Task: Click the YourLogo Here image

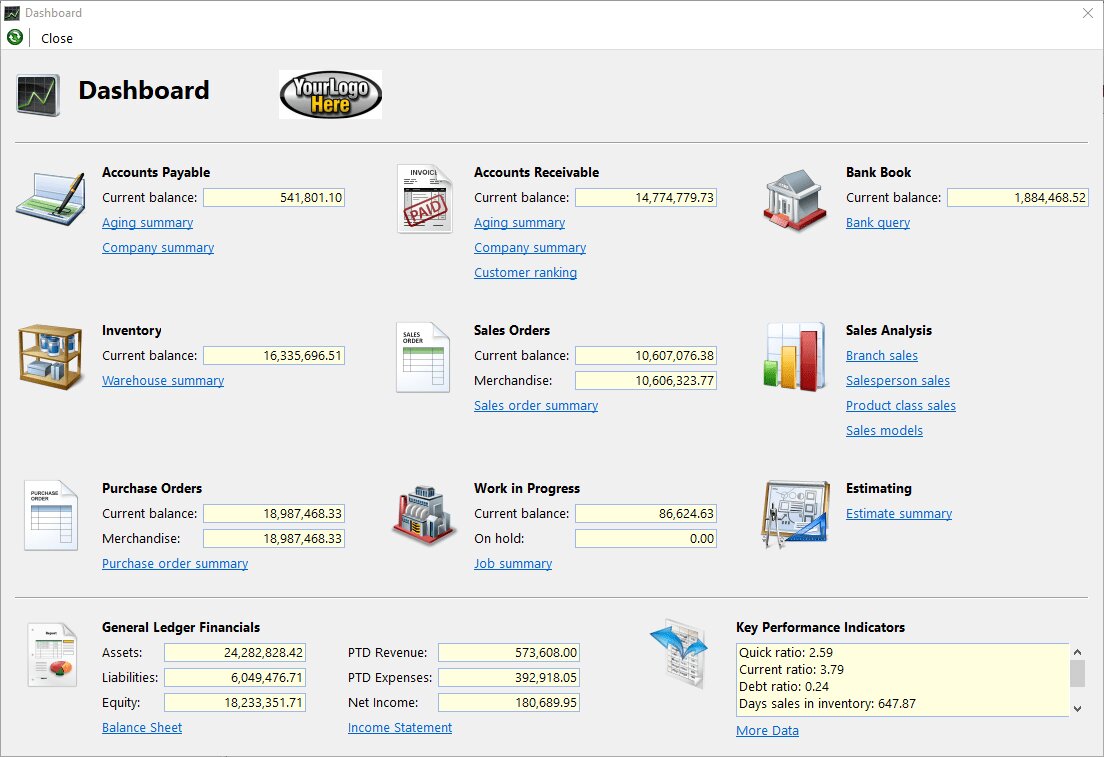Action: click(330, 95)
